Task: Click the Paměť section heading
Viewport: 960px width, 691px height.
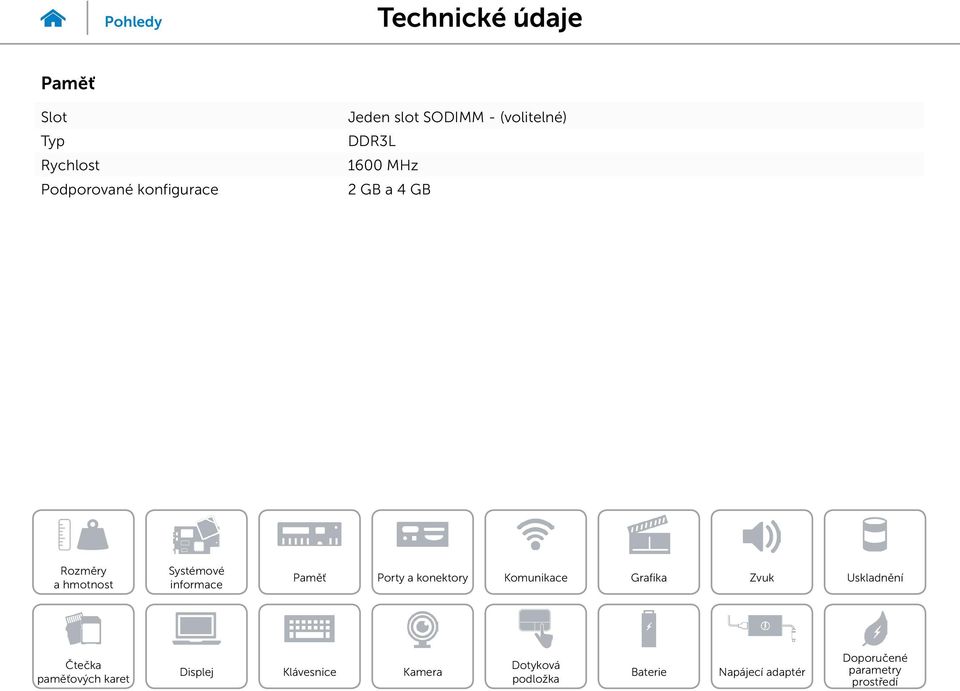Action: (x=68, y=83)
